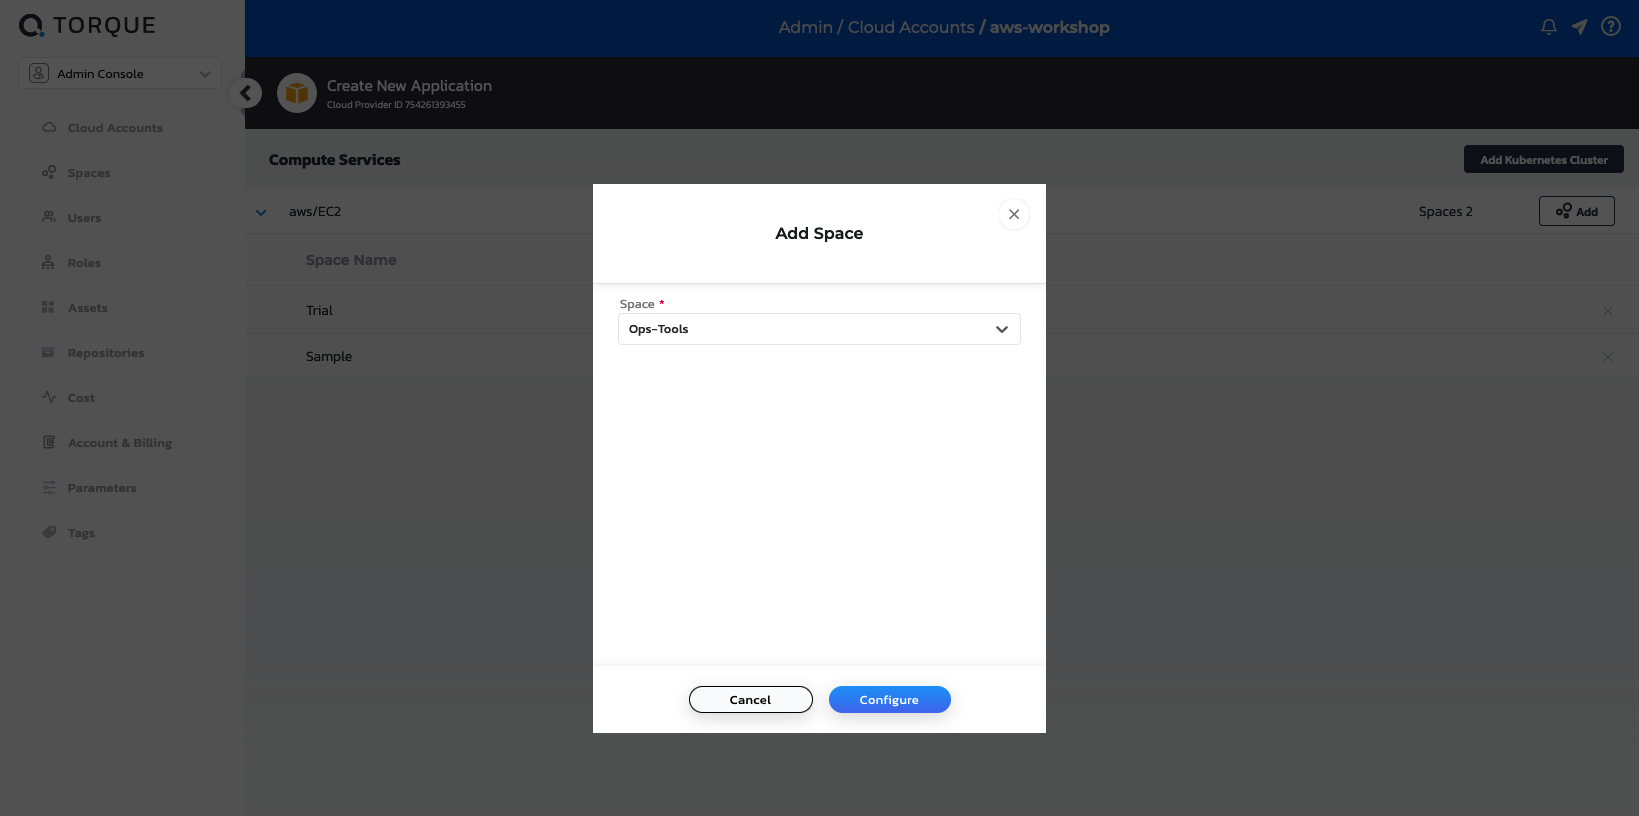Click the aws/EC2 label
Screen dimensions: 1639x816
click(315, 212)
